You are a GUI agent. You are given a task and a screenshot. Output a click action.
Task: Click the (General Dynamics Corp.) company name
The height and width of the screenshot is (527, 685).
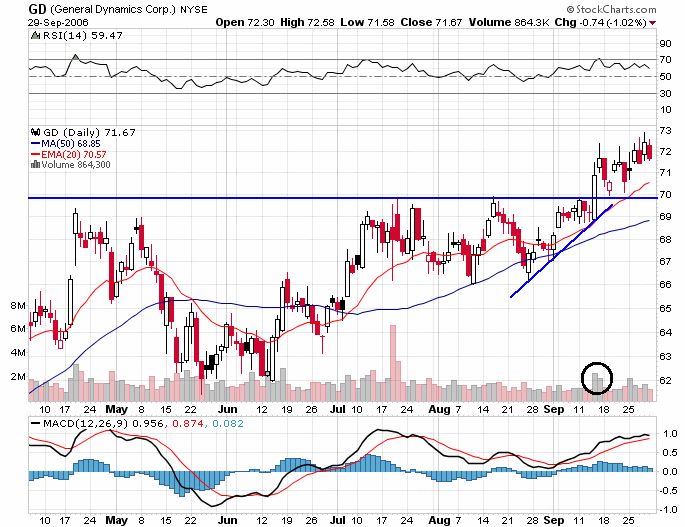[114, 9]
